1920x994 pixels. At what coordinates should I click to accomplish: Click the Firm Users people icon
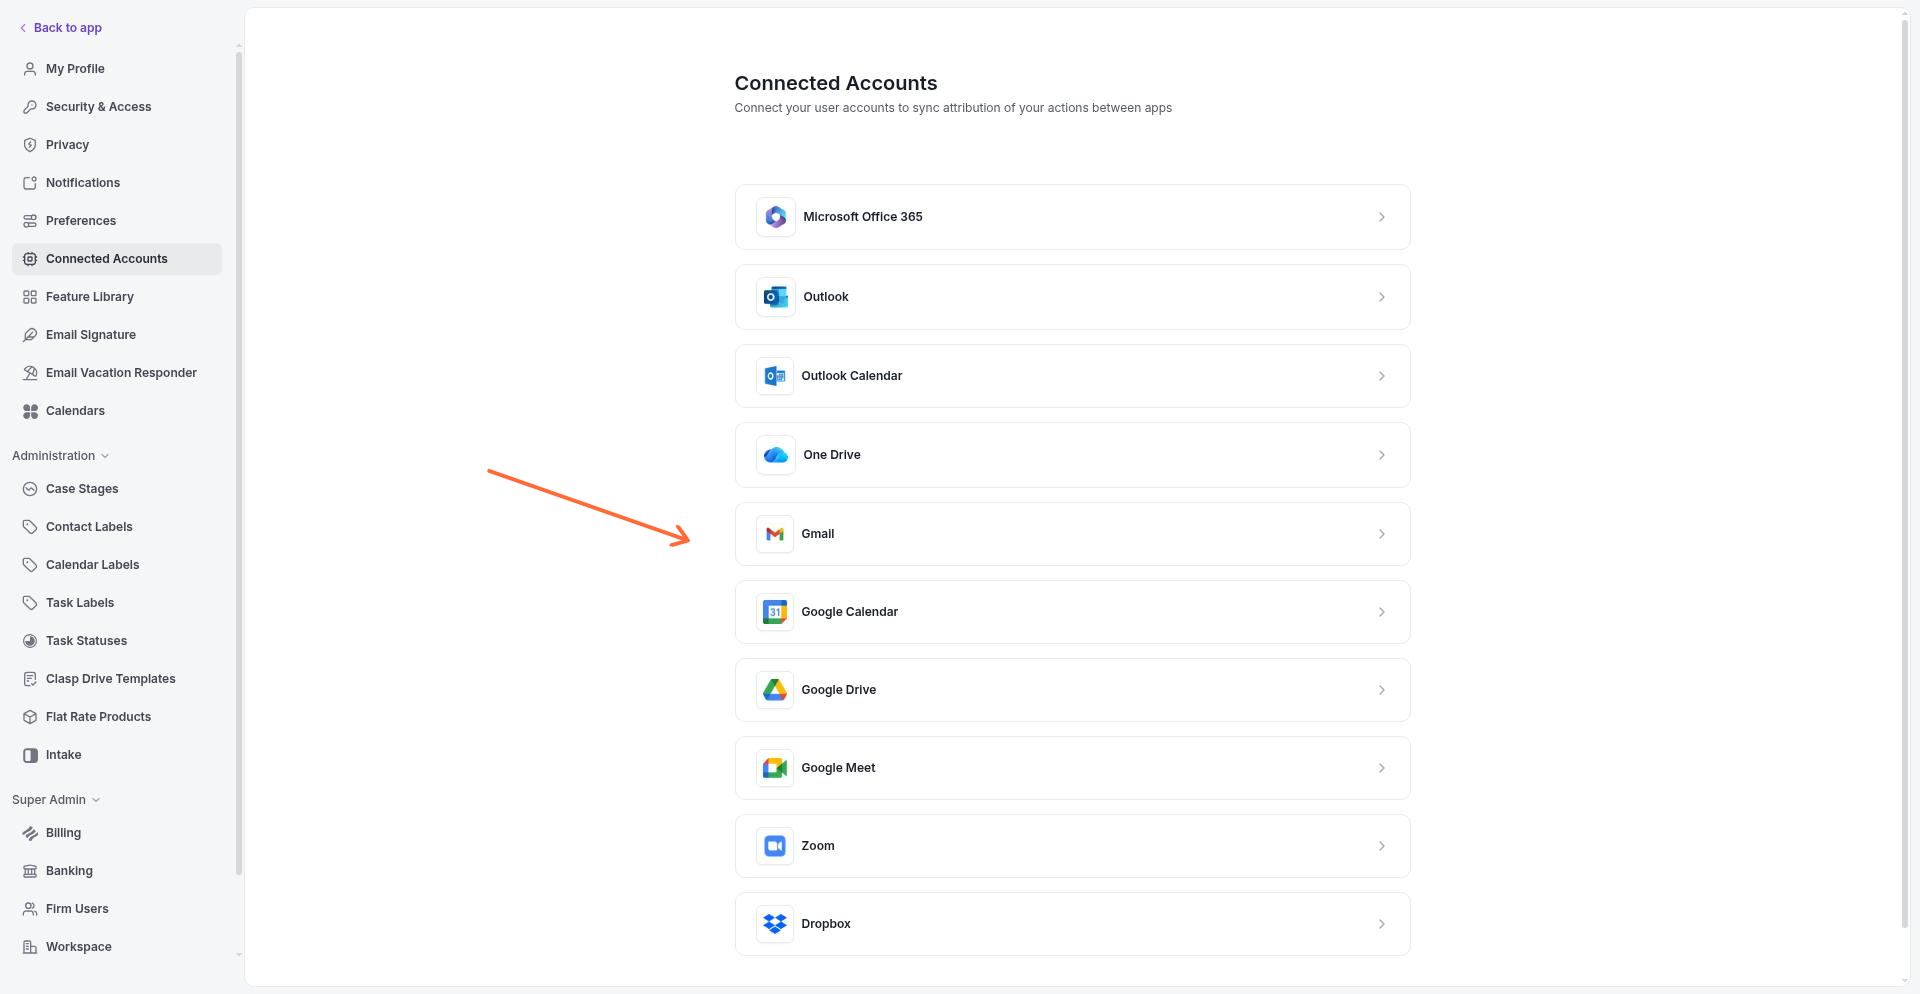pyautogui.click(x=30, y=909)
